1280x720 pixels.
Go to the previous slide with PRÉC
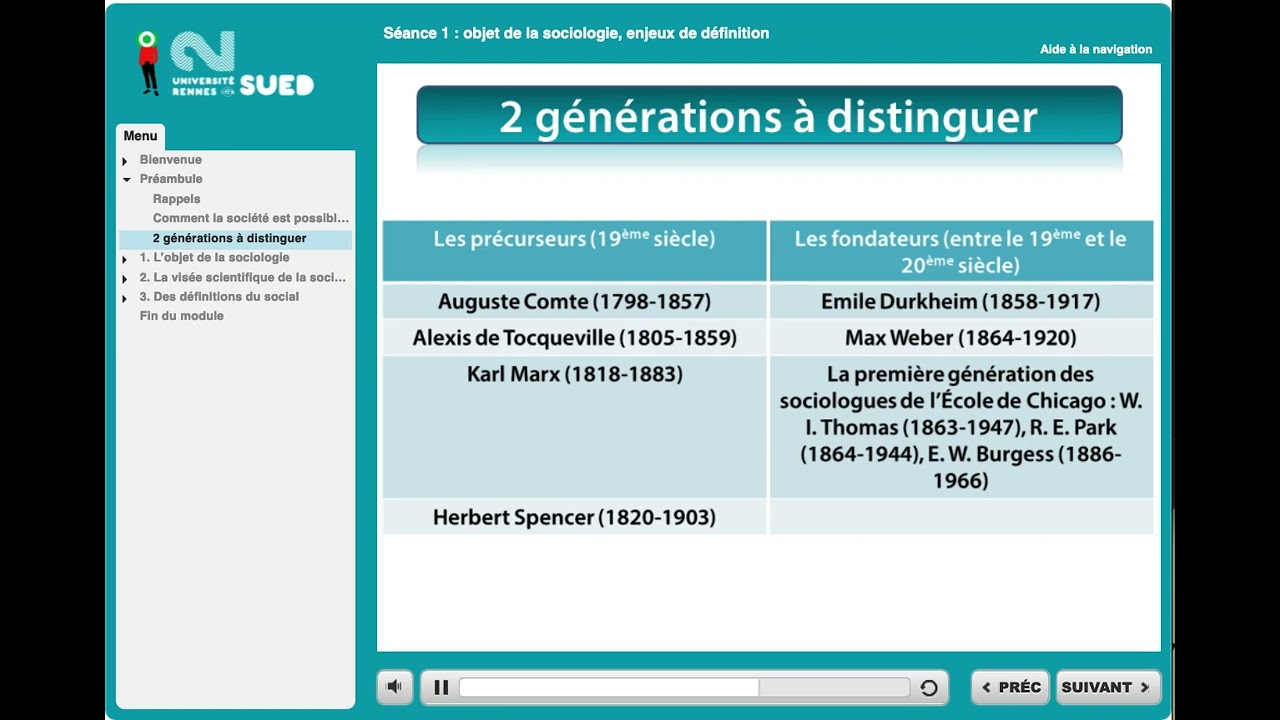coord(1010,687)
